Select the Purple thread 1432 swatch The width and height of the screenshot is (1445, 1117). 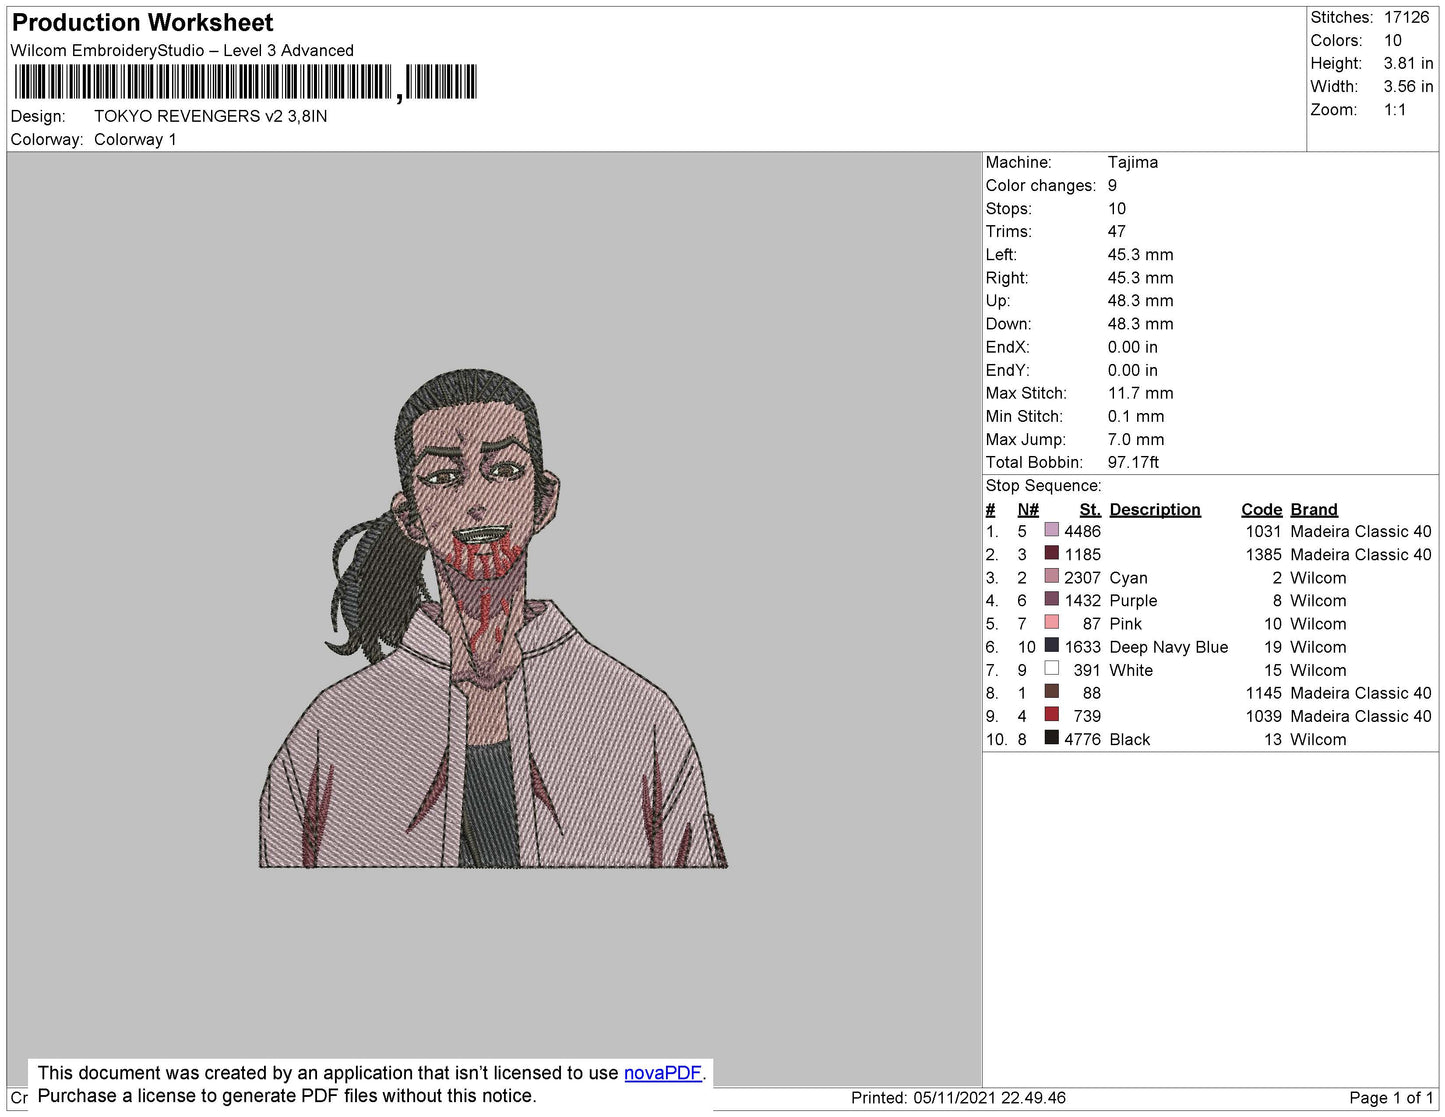click(x=1051, y=599)
